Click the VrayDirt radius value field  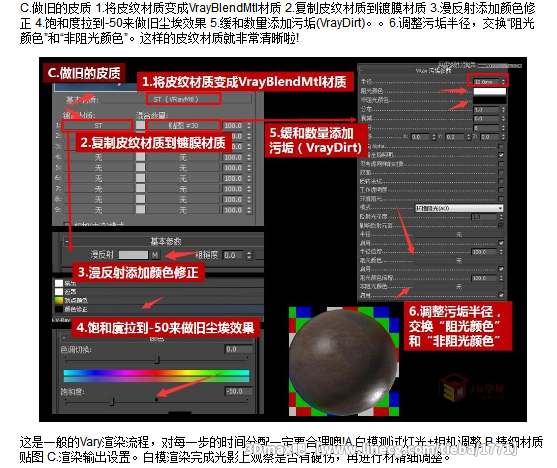(x=486, y=81)
